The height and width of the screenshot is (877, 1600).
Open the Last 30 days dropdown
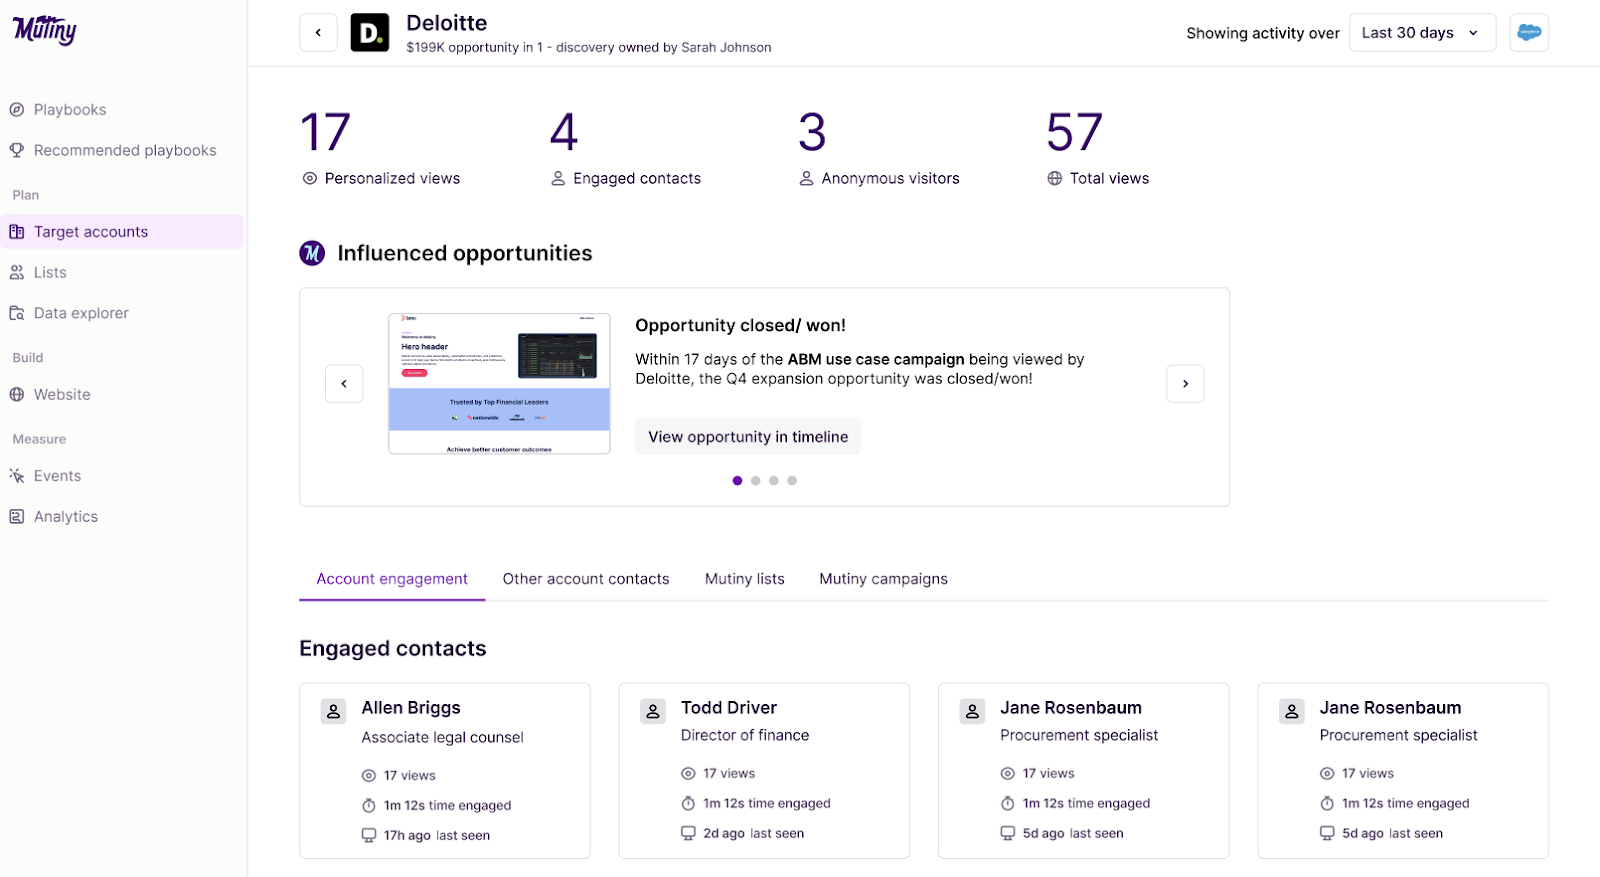[1422, 33]
